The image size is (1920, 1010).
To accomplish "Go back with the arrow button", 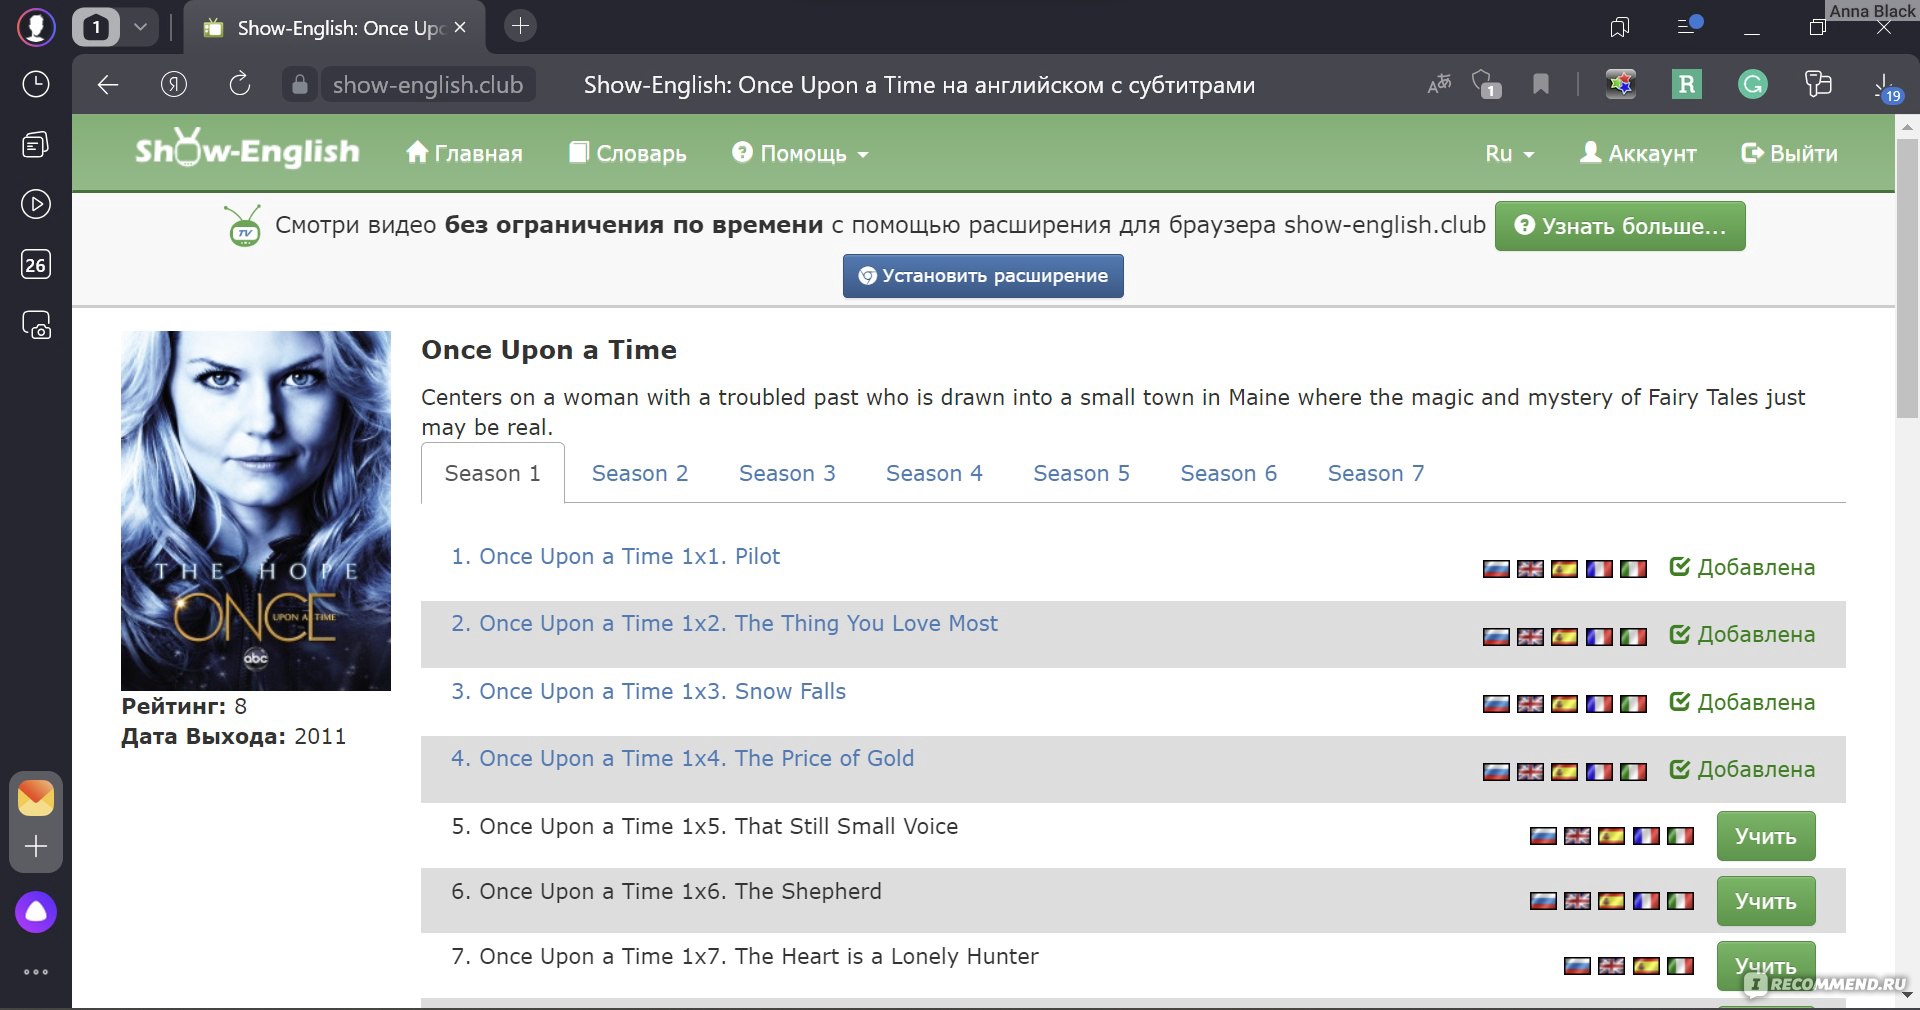I will [108, 85].
